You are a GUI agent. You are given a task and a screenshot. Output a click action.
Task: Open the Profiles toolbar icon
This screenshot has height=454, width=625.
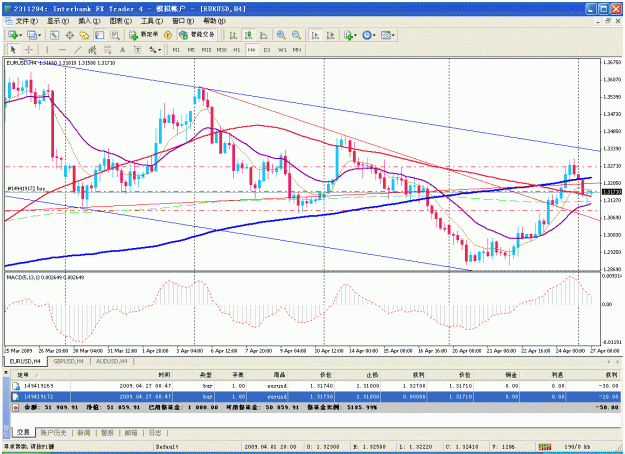[x=32, y=35]
